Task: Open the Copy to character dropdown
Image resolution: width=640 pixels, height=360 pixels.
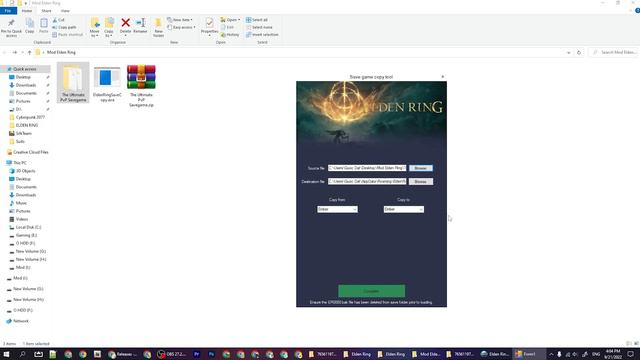Action: click(404, 209)
